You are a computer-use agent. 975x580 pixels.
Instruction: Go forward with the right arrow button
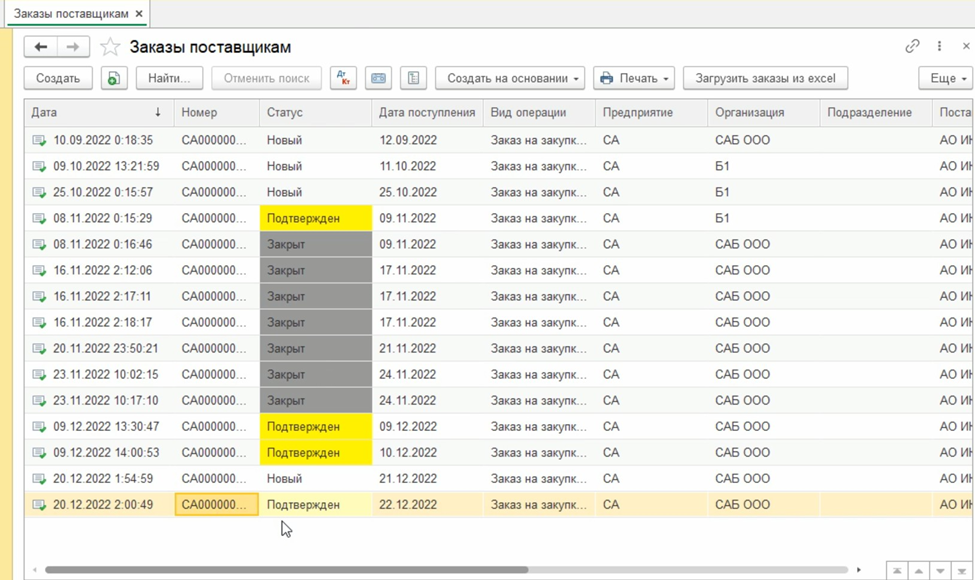click(x=73, y=47)
